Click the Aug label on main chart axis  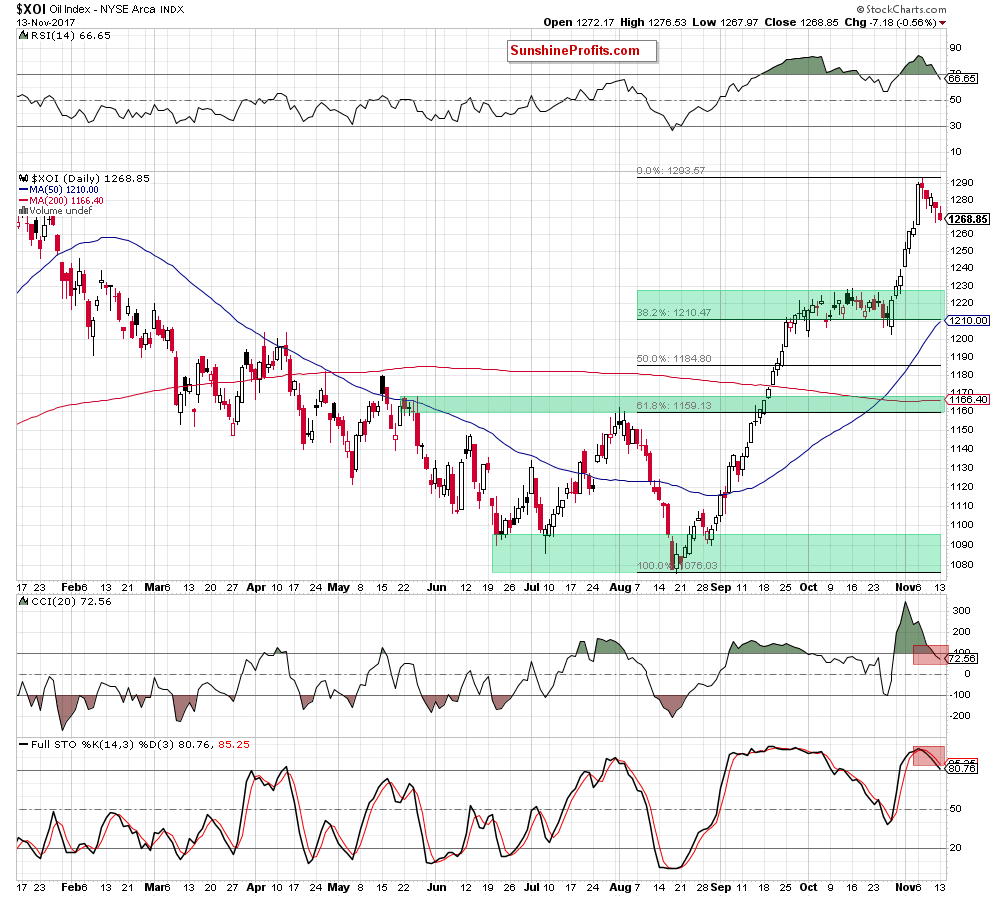pyautogui.click(x=620, y=587)
